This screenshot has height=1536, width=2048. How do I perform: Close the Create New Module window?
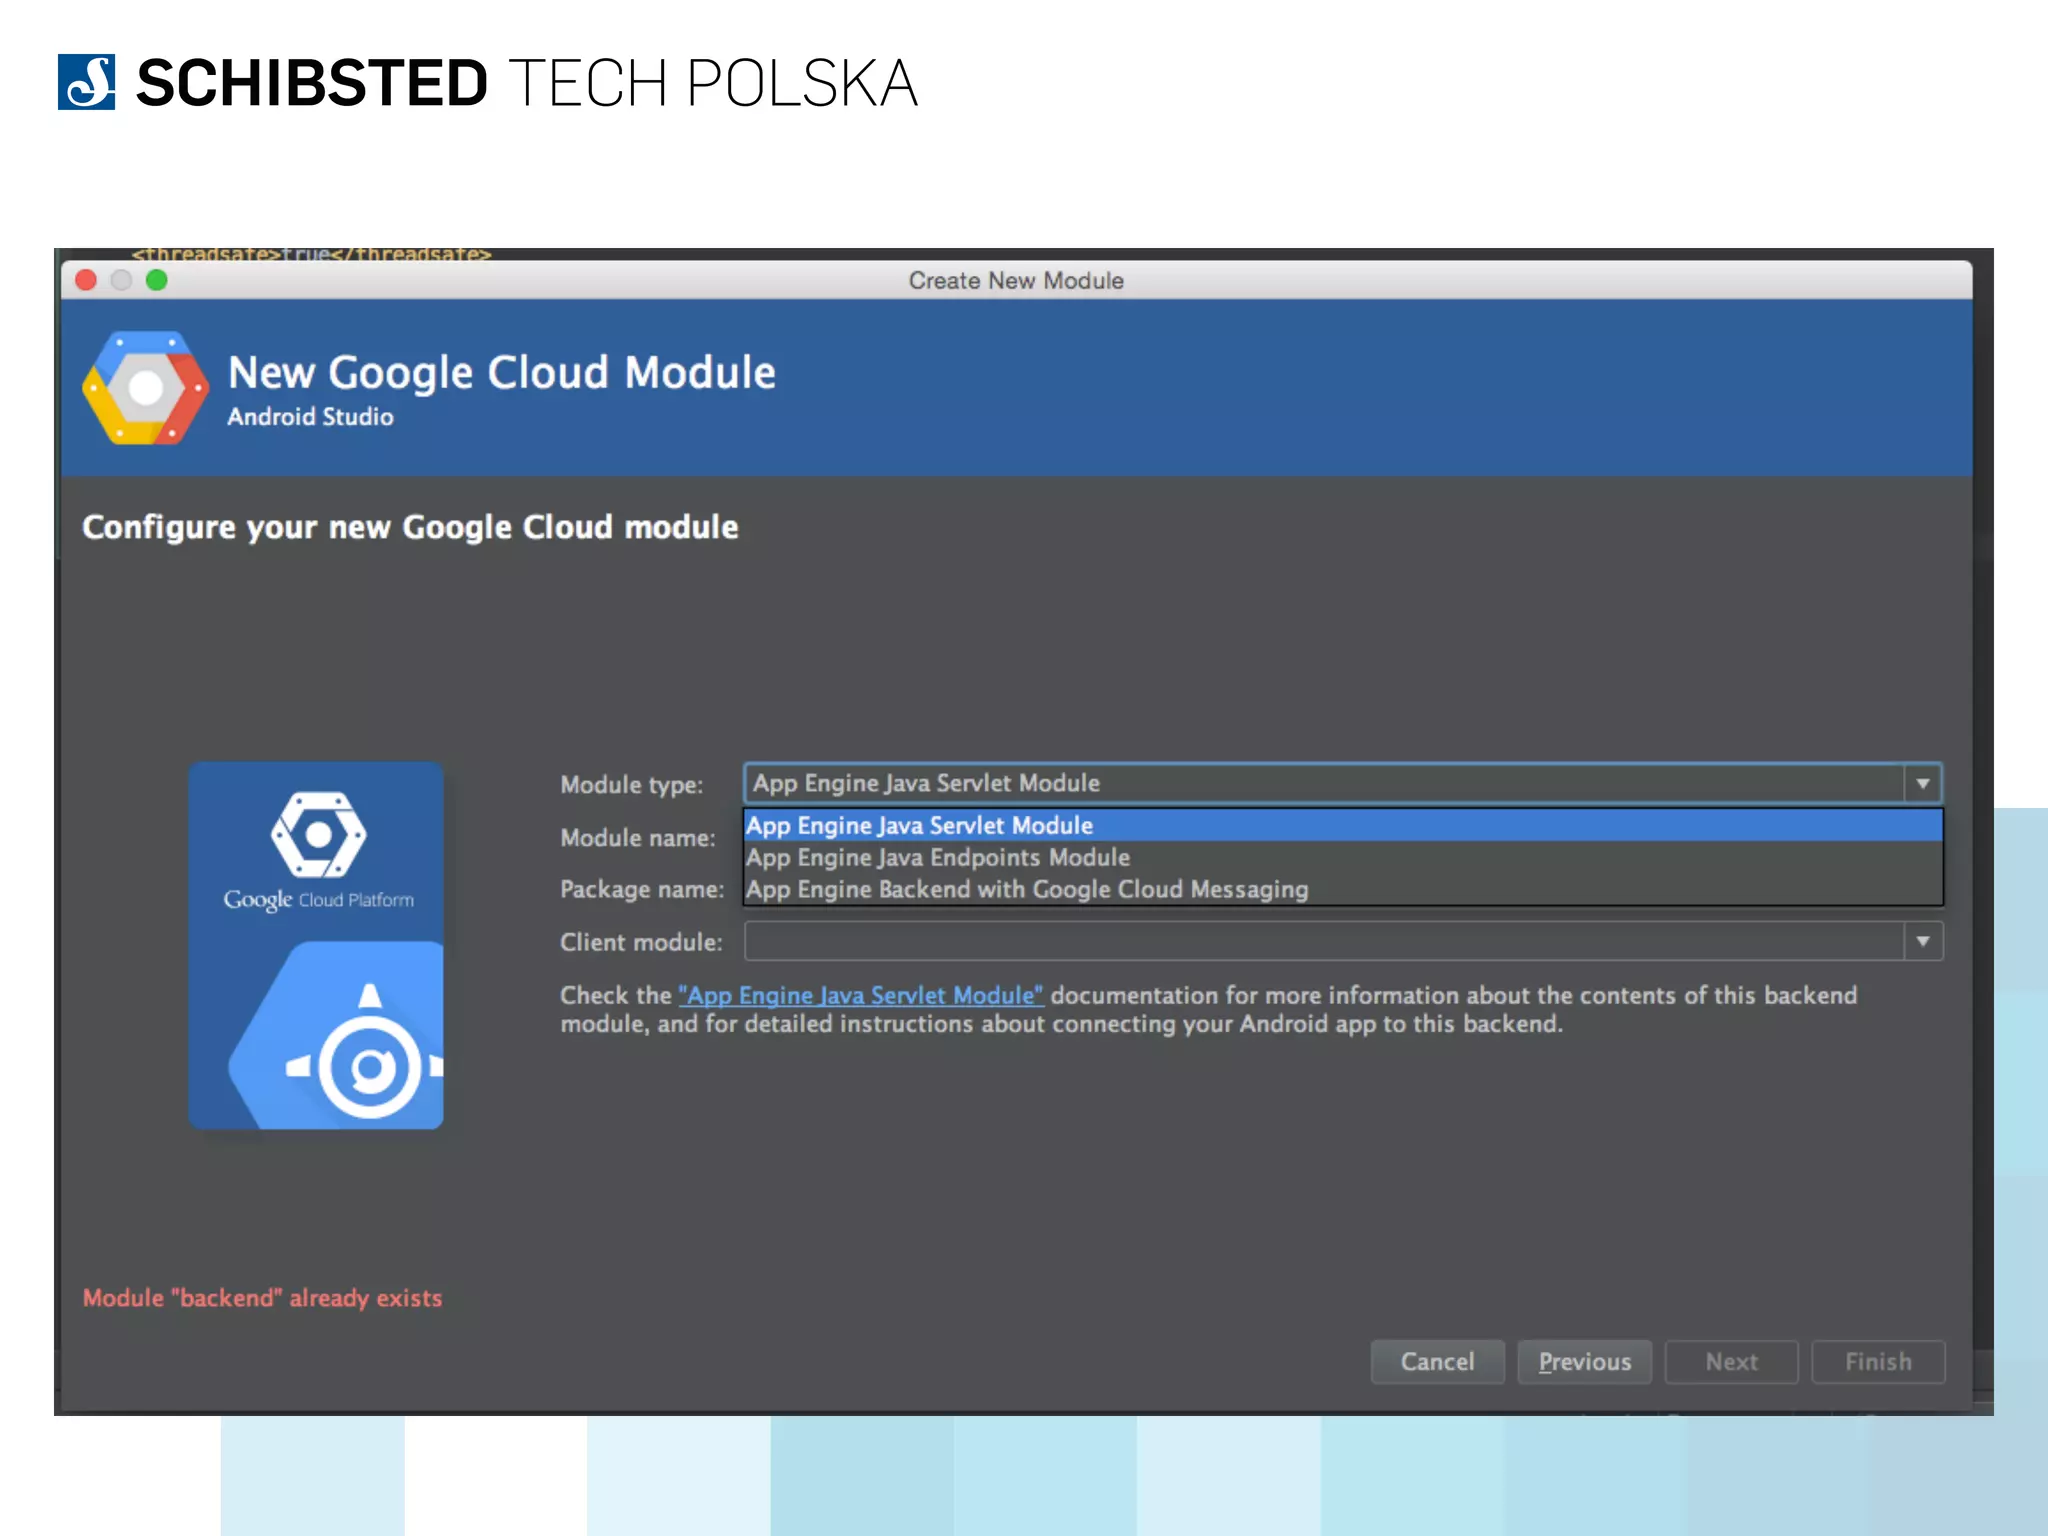pyautogui.click(x=86, y=281)
